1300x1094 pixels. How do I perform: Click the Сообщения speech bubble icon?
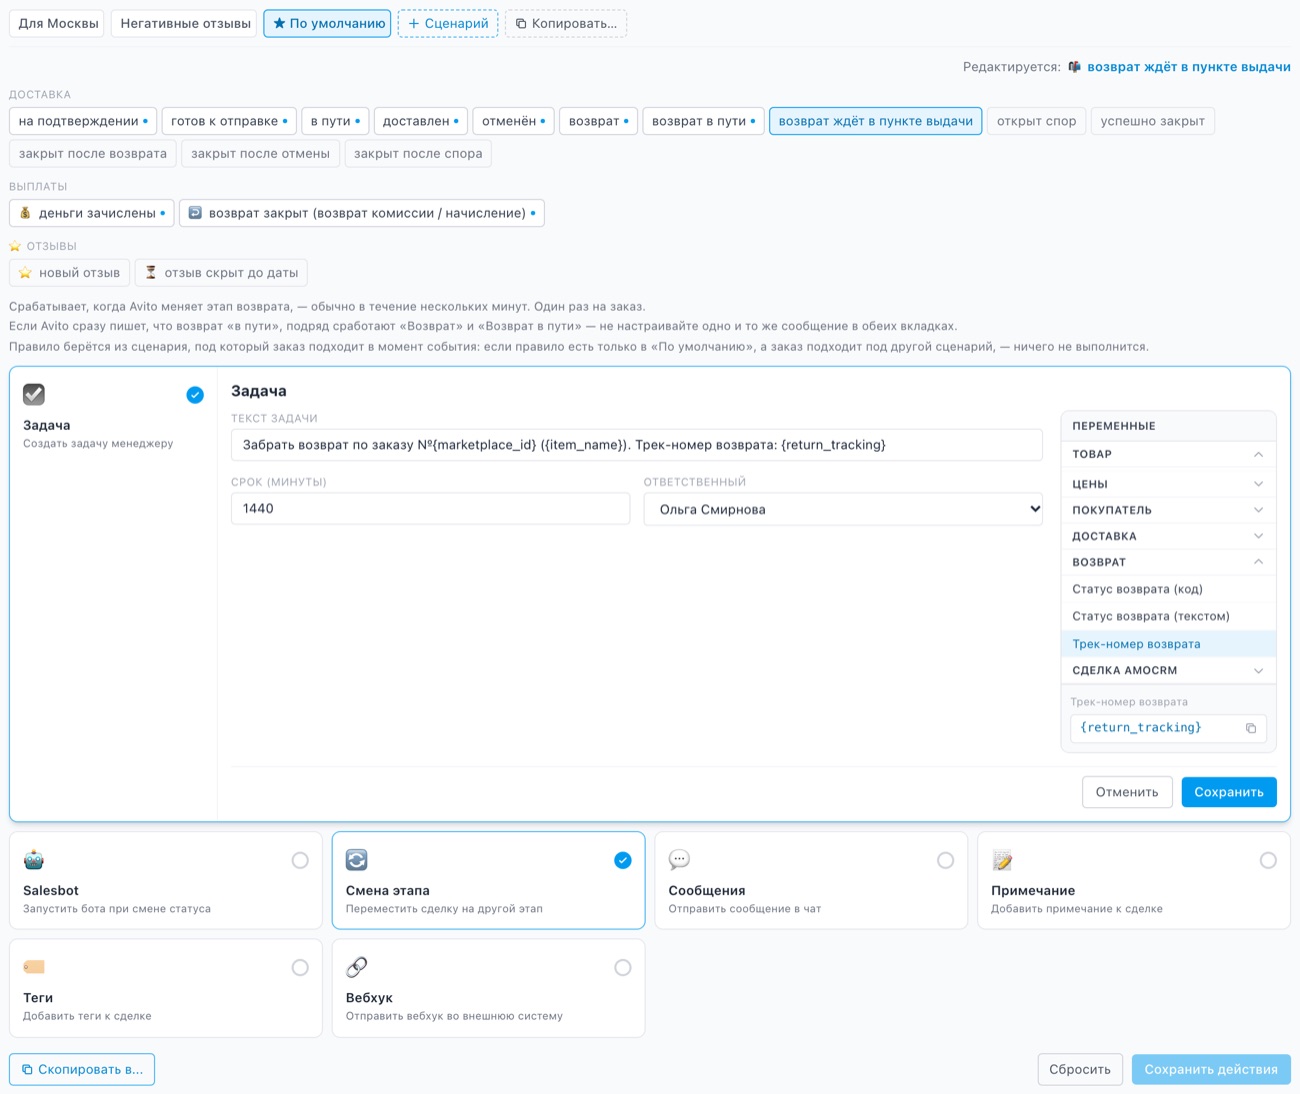tap(679, 860)
